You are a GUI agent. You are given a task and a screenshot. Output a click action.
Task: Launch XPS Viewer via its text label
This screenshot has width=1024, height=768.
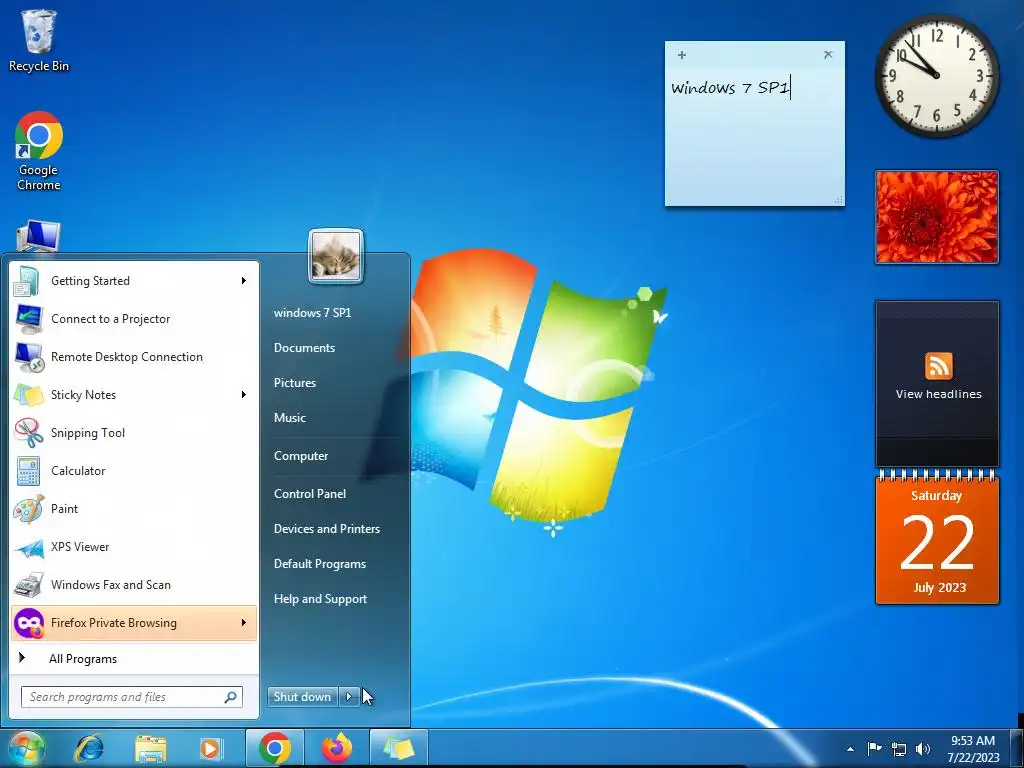point(80,547)
